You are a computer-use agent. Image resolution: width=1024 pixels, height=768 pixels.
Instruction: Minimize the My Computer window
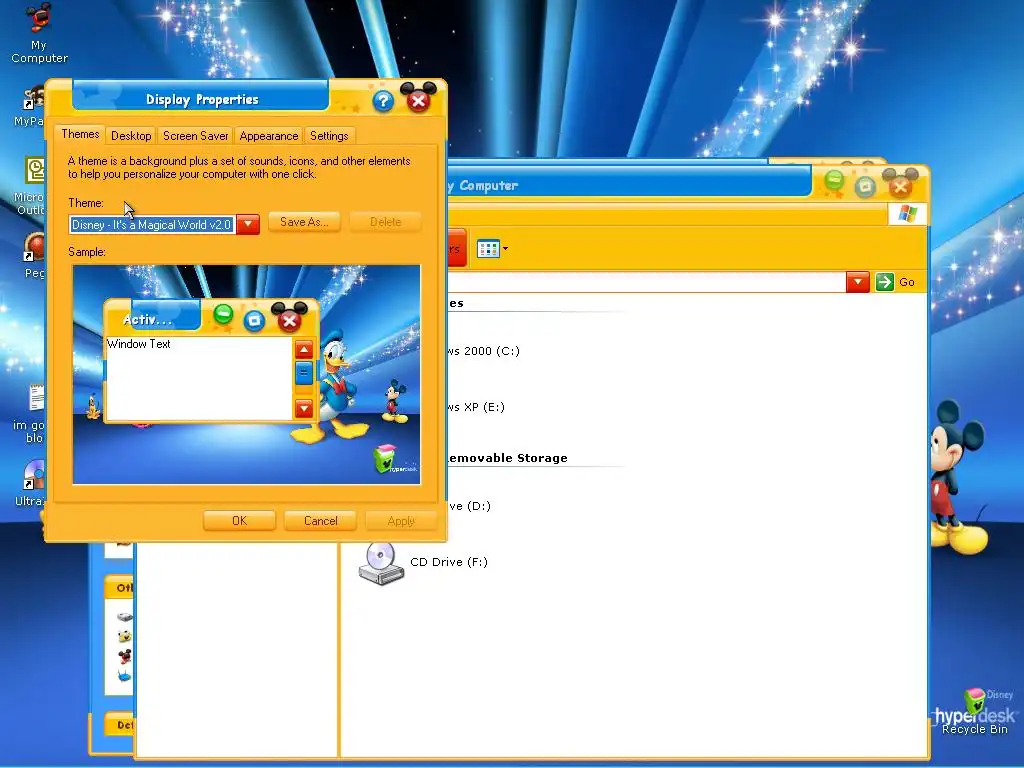(834, 180)
